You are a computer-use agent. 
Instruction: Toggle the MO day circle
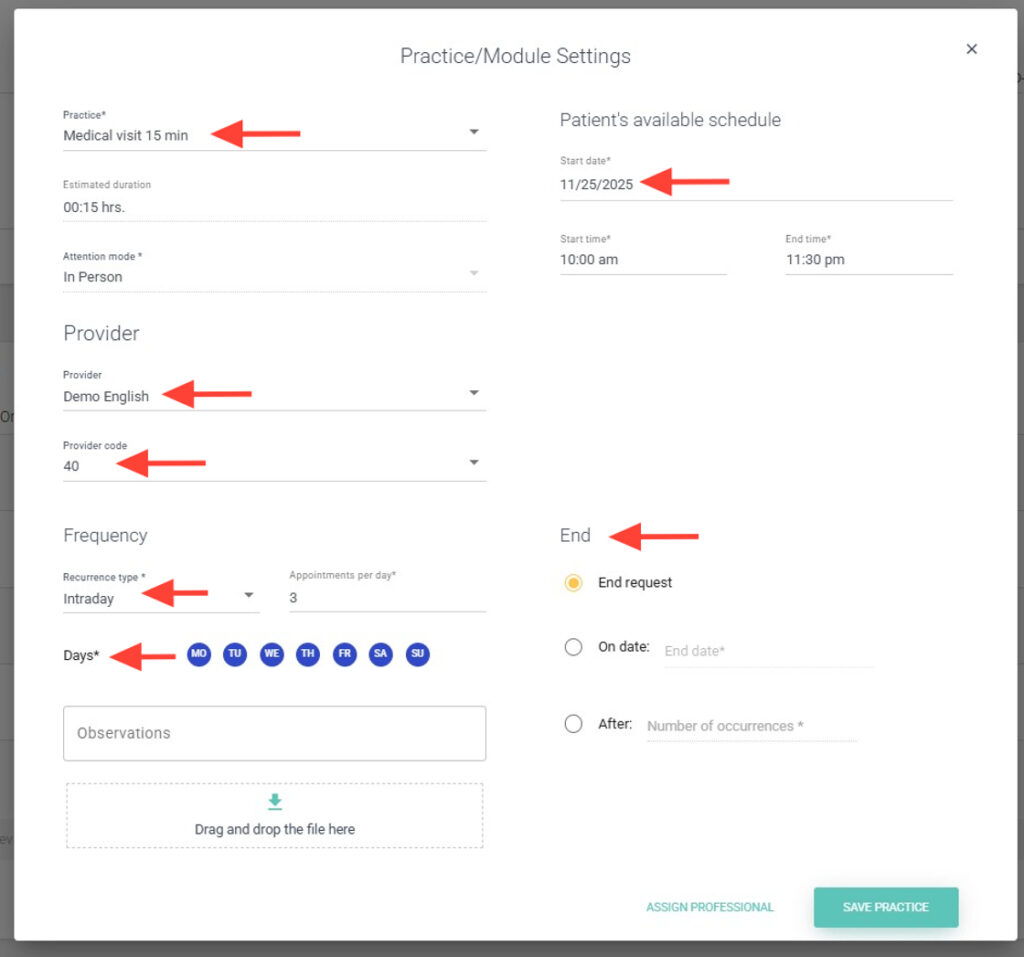(x=199, y=654)
